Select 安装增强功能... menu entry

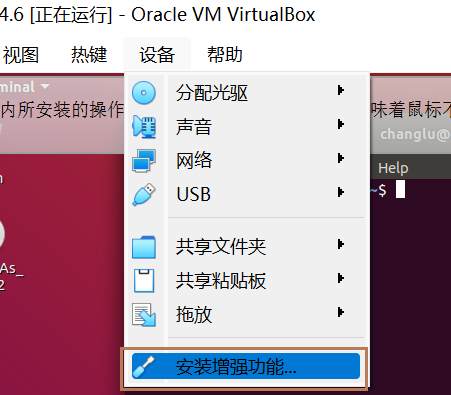(246, 366)
